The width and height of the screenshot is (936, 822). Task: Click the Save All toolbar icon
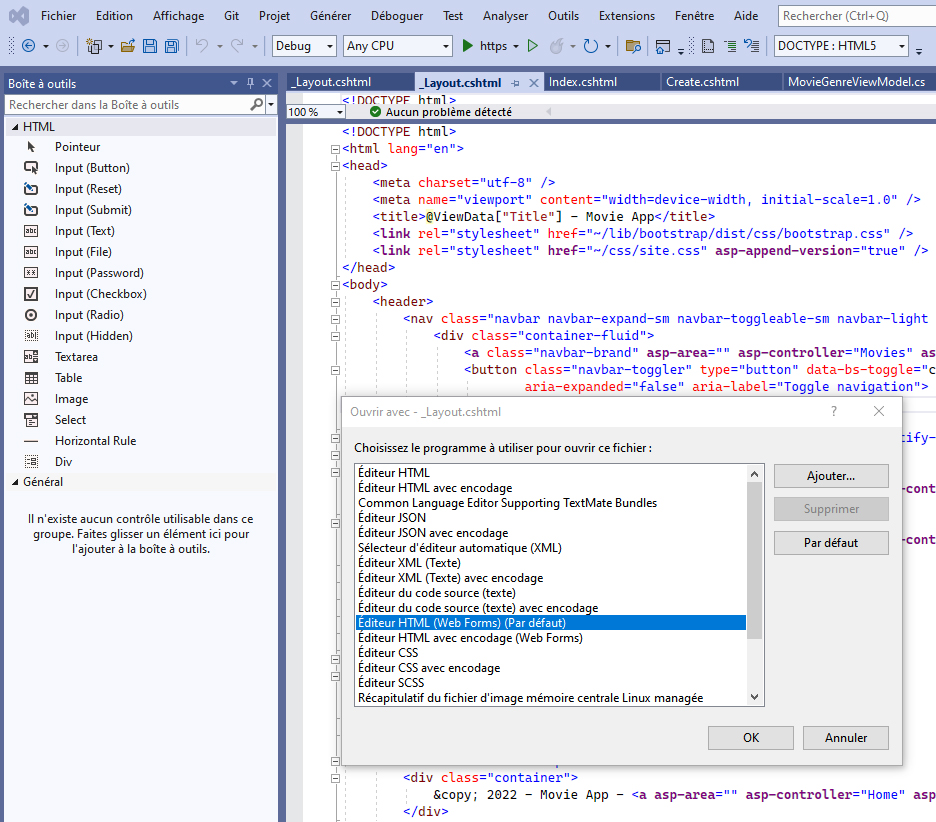(x=172, y=46)
